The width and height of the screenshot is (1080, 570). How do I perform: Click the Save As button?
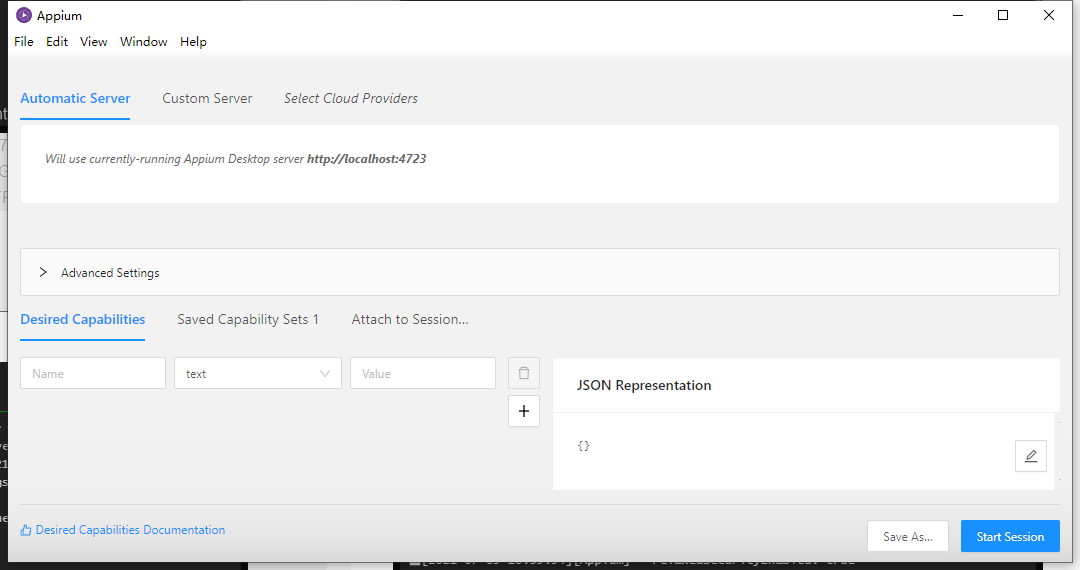[x=908, y=536]
